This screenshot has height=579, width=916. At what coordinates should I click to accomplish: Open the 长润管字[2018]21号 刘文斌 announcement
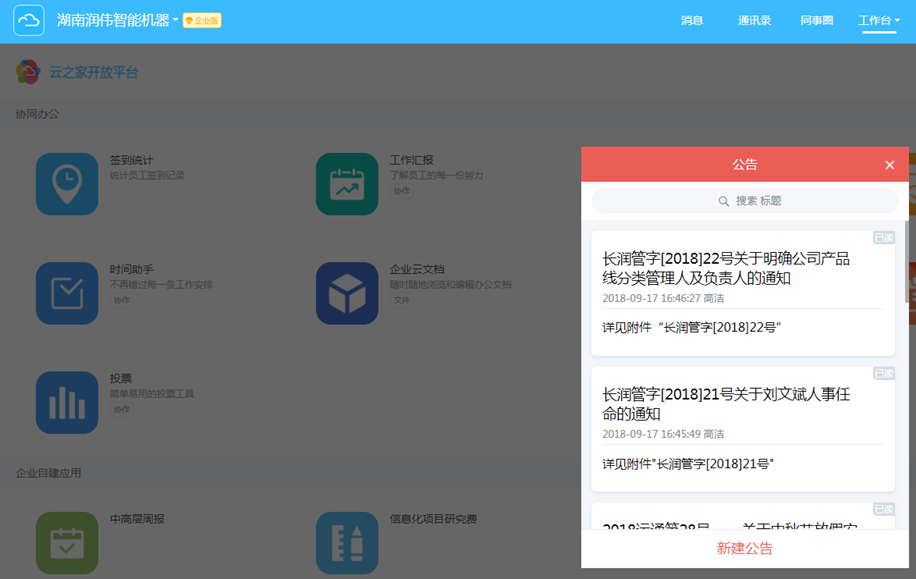click(726, 404)
